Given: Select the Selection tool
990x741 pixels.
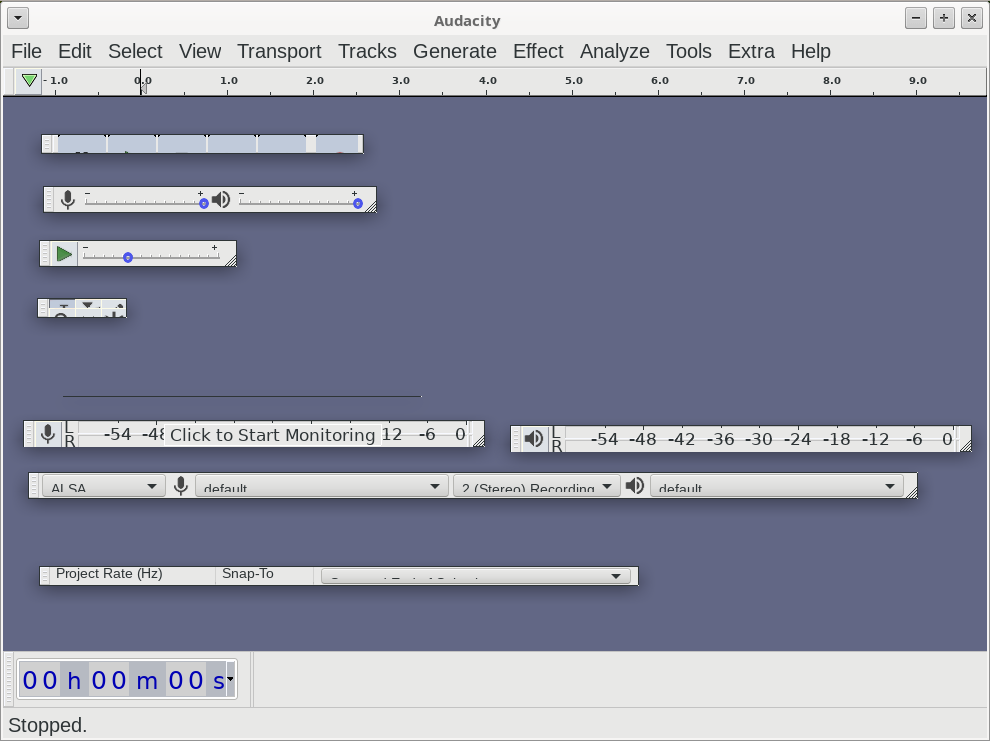Looking at the screenshot, I should [62, 303].
